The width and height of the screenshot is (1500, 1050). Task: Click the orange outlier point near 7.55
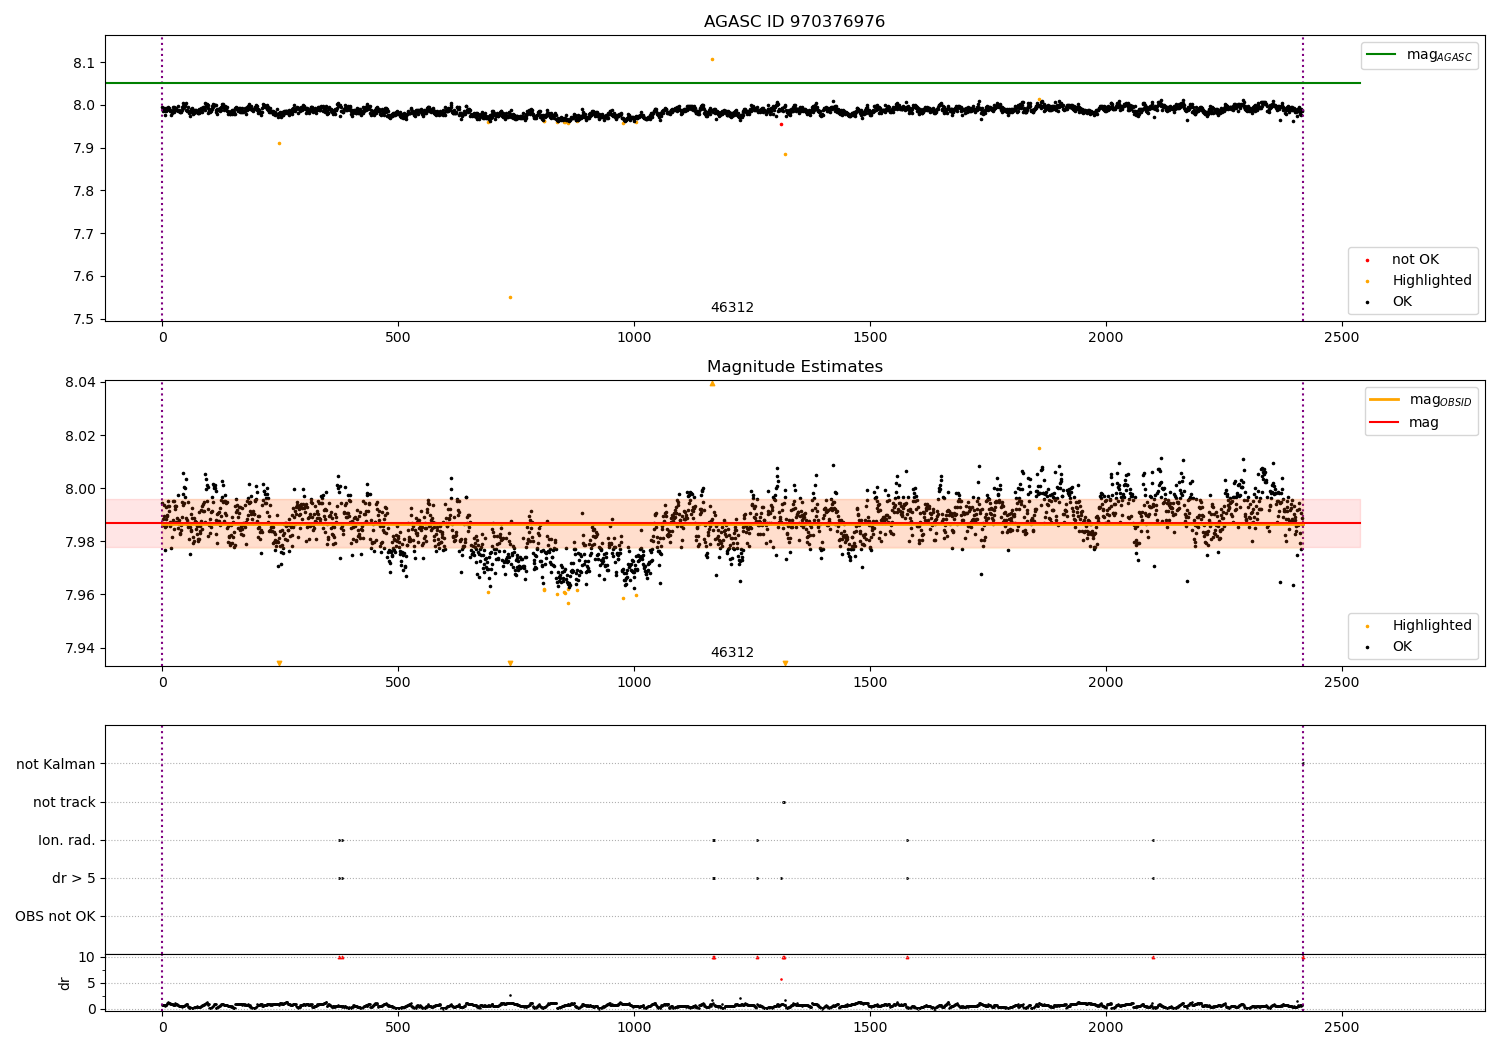point(510,297)
